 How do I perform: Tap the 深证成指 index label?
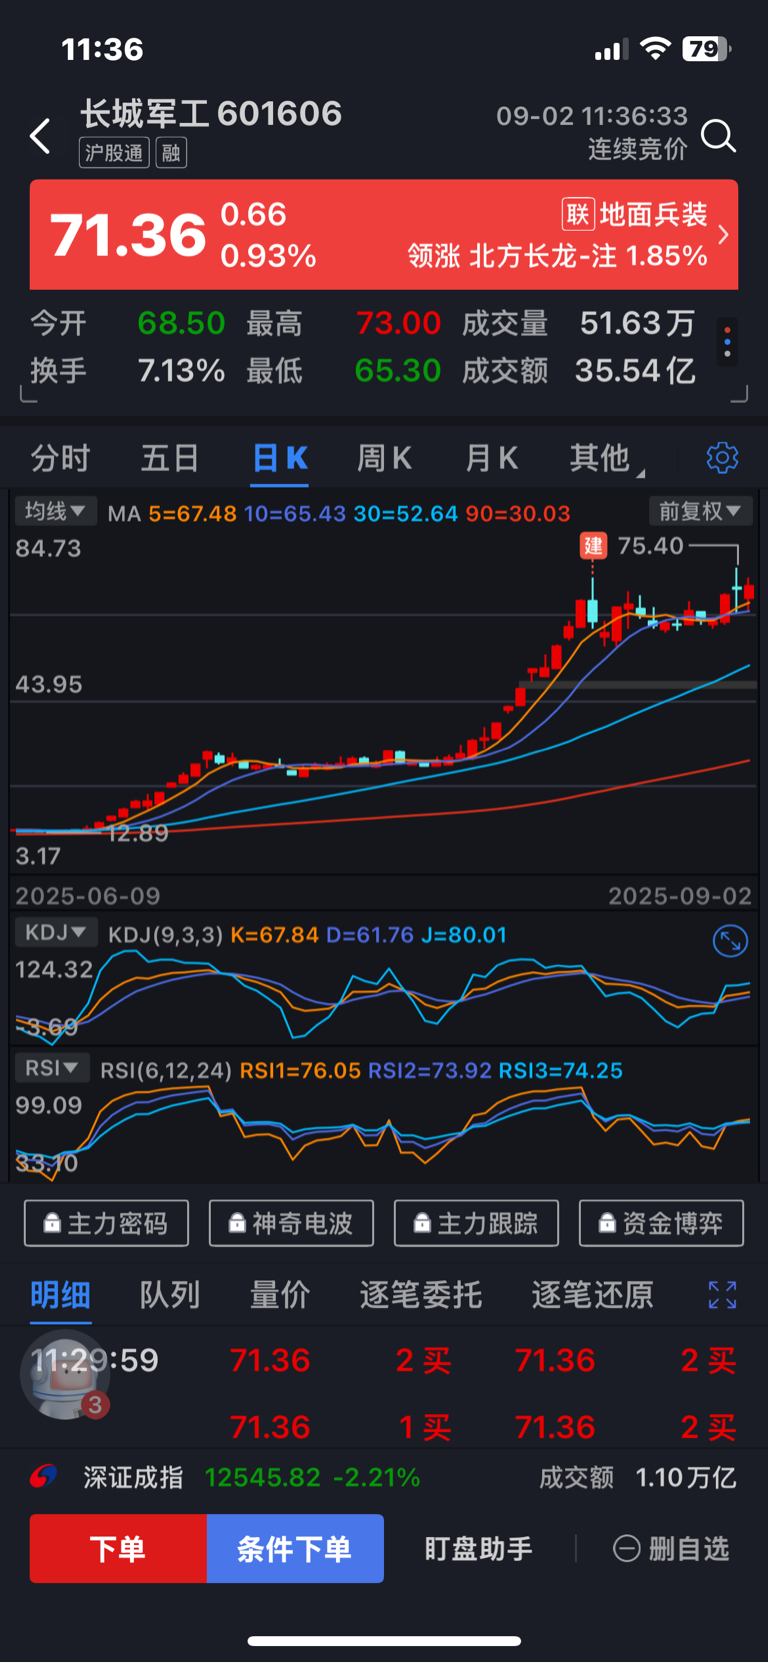tap(133, 1477)
